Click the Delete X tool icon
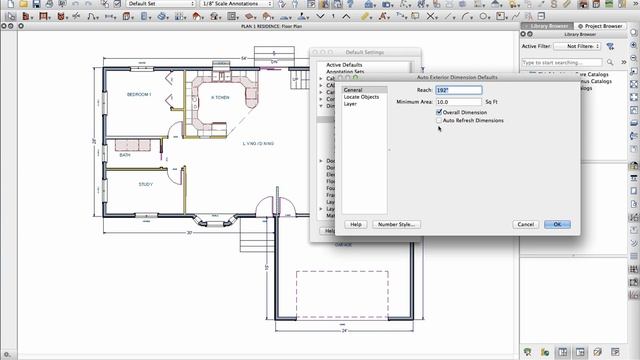 (x=431, y=16)
